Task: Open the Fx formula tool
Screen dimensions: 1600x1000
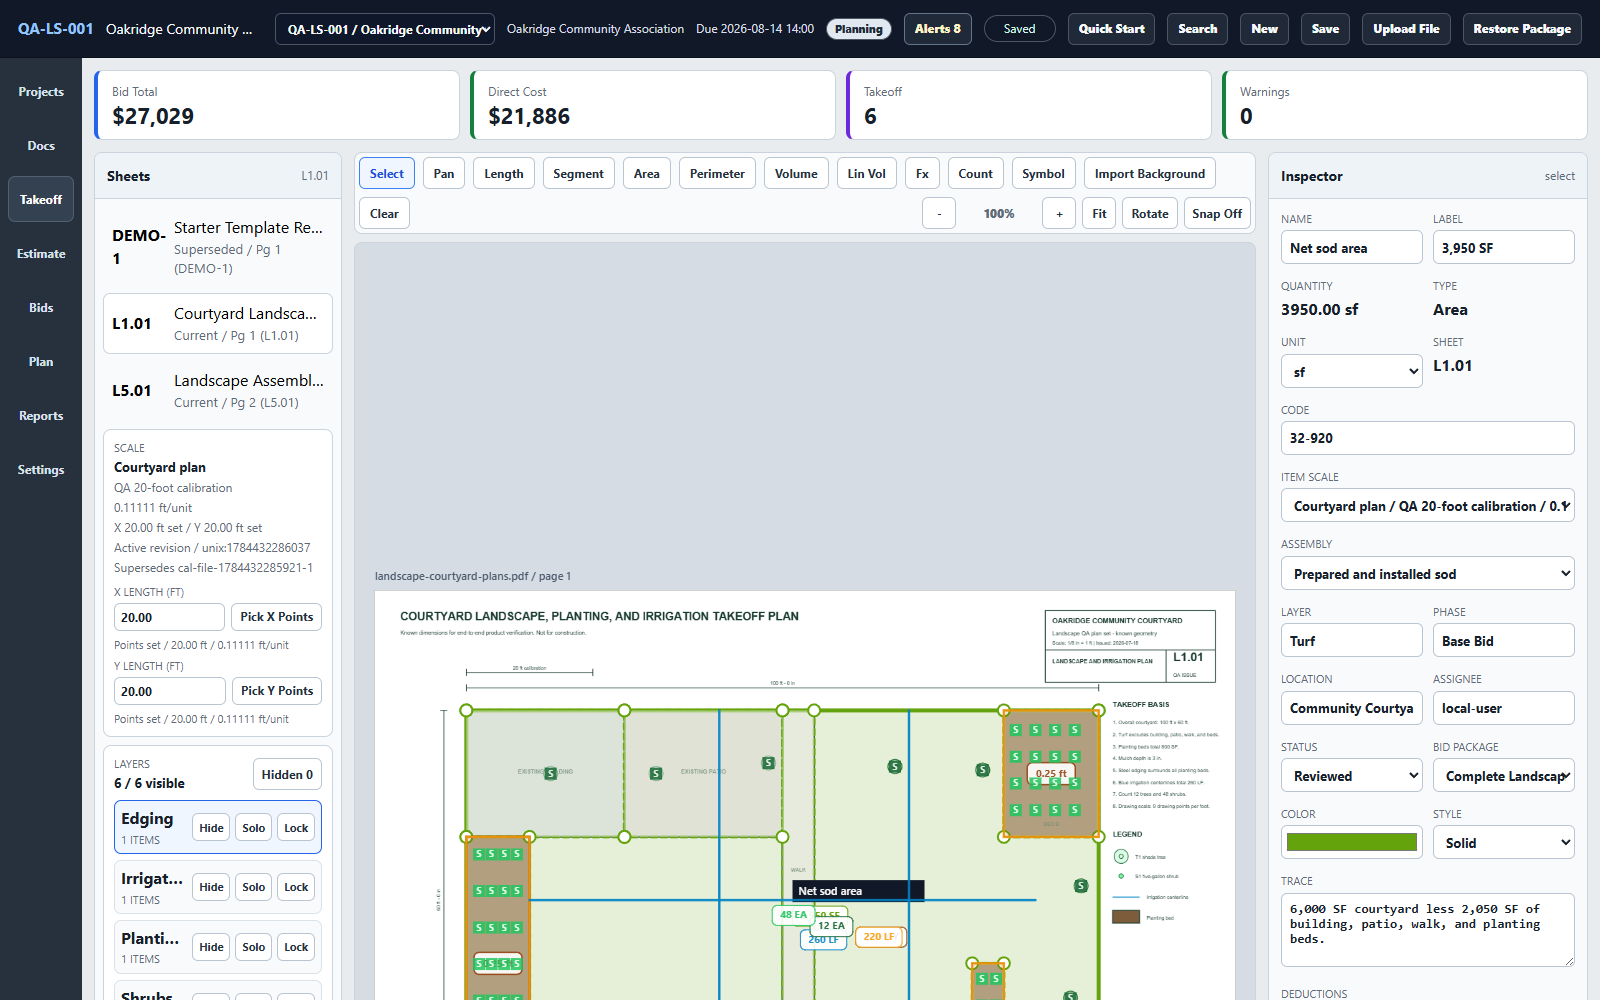Action: pyautogui.click(x=922, y=174)
